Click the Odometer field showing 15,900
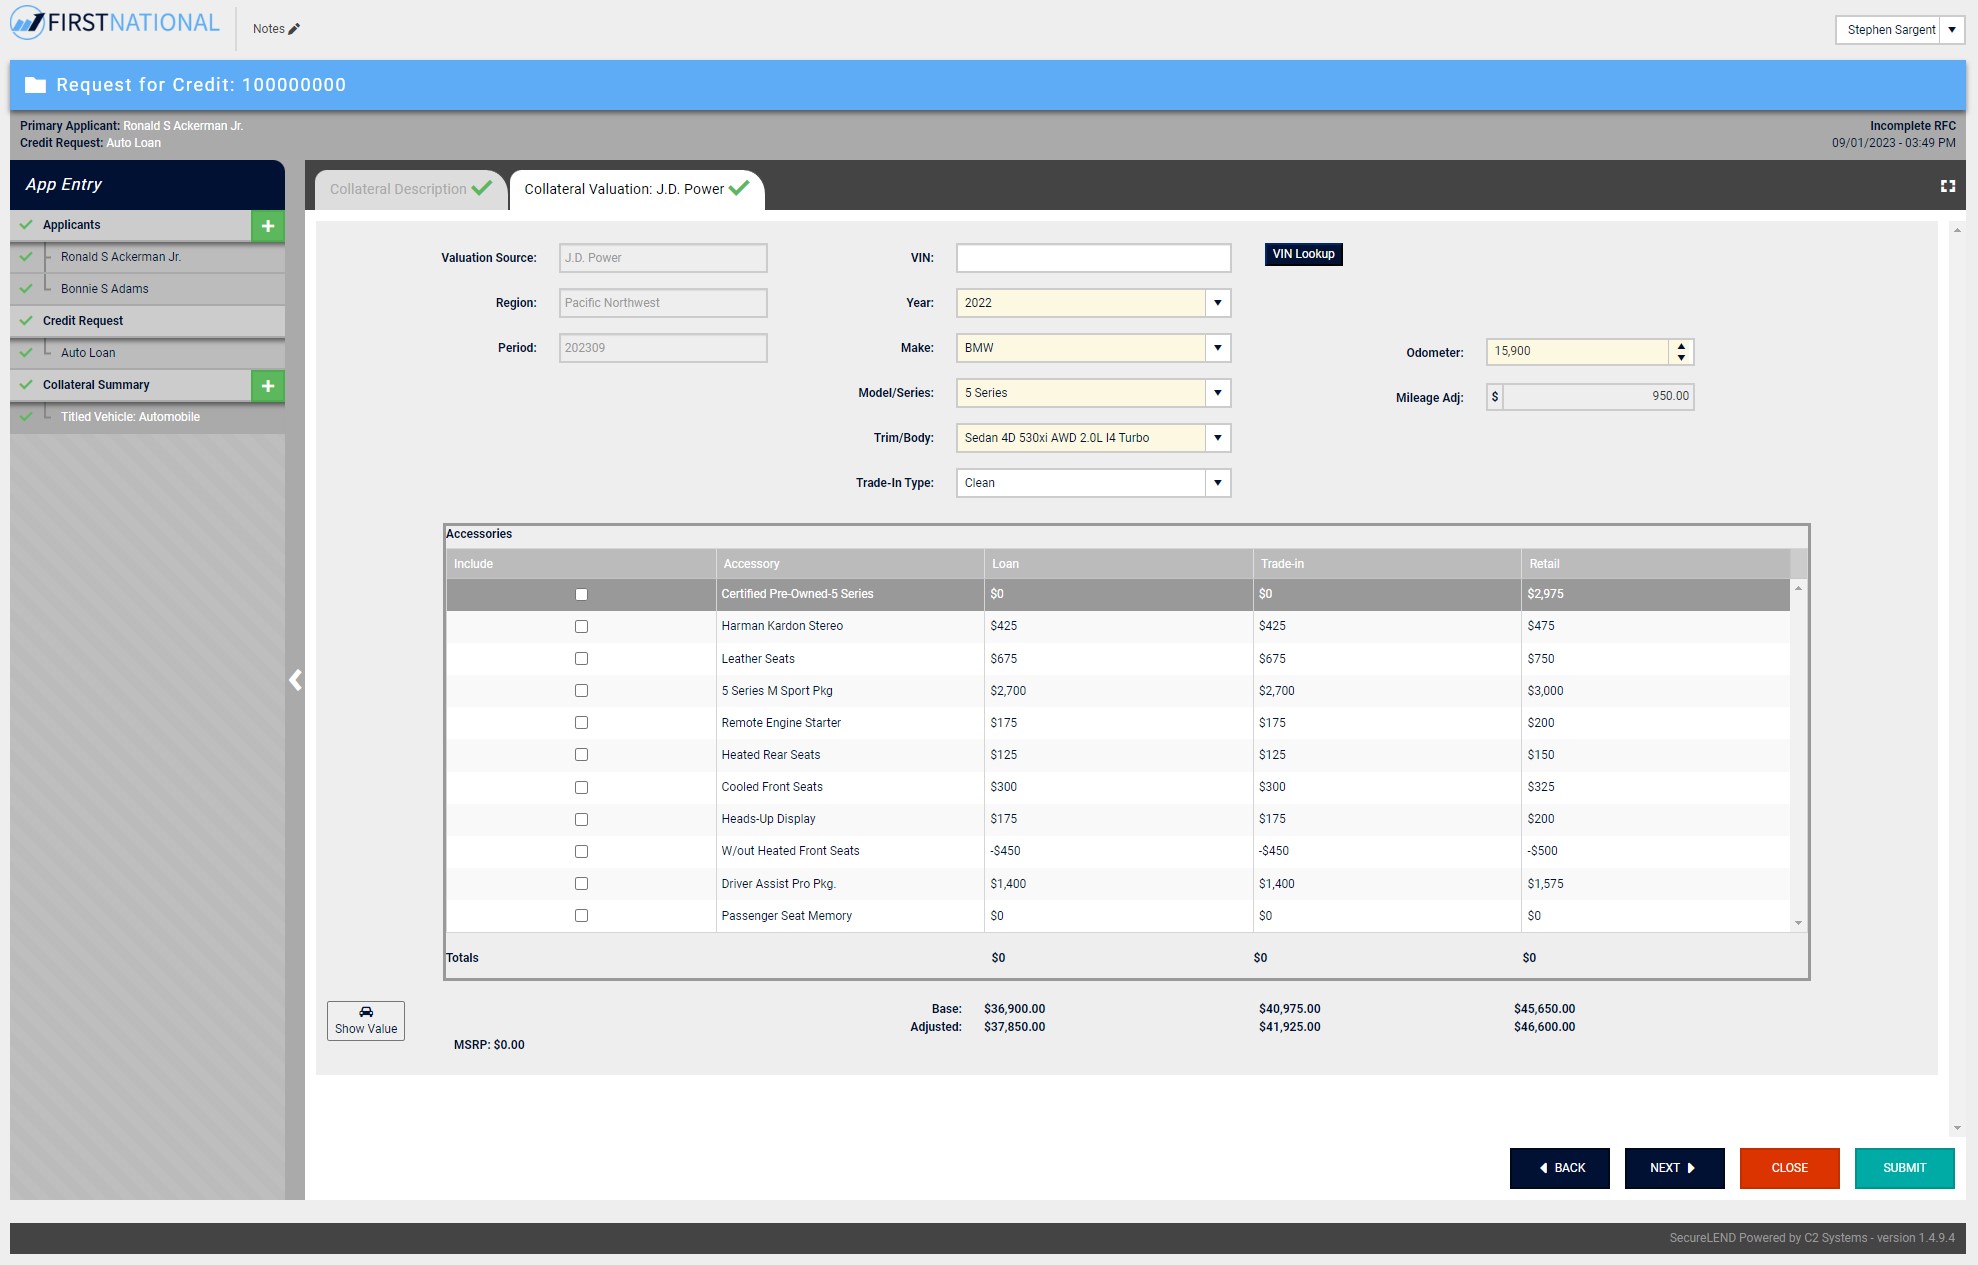This screenshot has width=1978, height=1265. (x=1577, y=351)
